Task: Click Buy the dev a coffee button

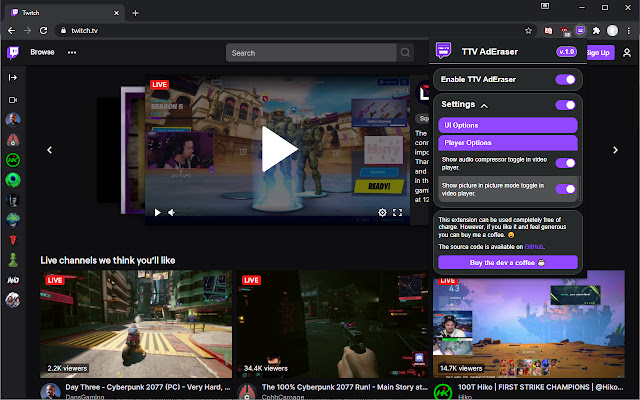Action: (x=508, y=262)
